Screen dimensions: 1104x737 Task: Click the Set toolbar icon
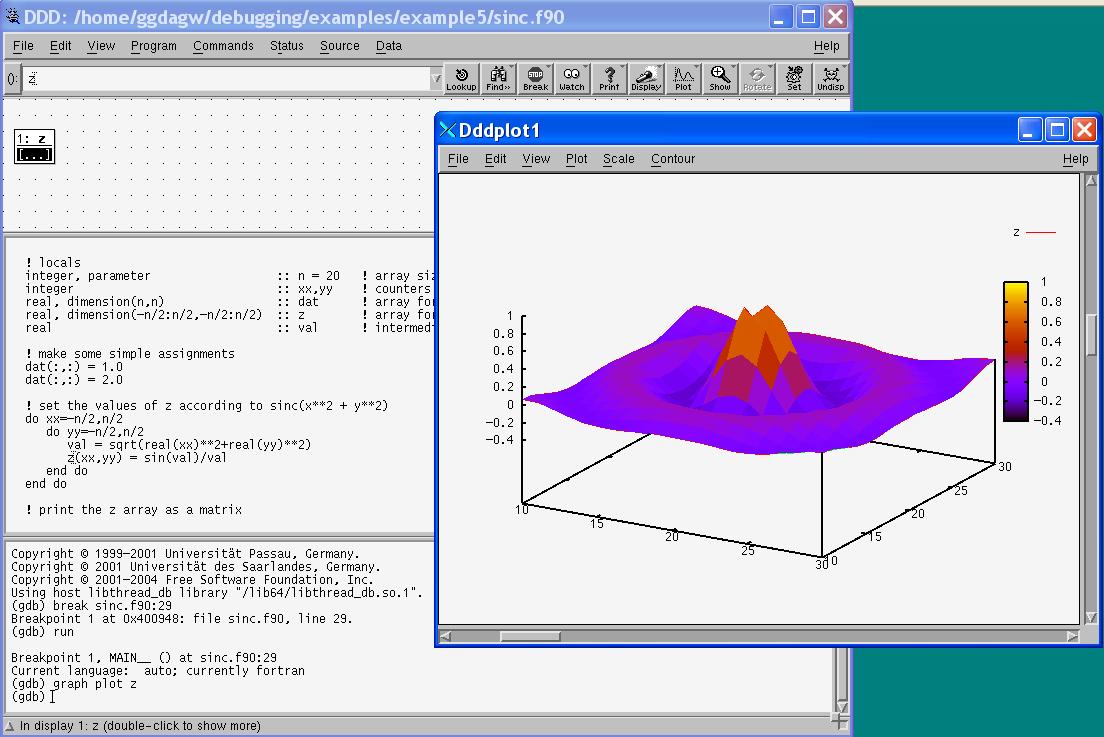pos(794,79)
